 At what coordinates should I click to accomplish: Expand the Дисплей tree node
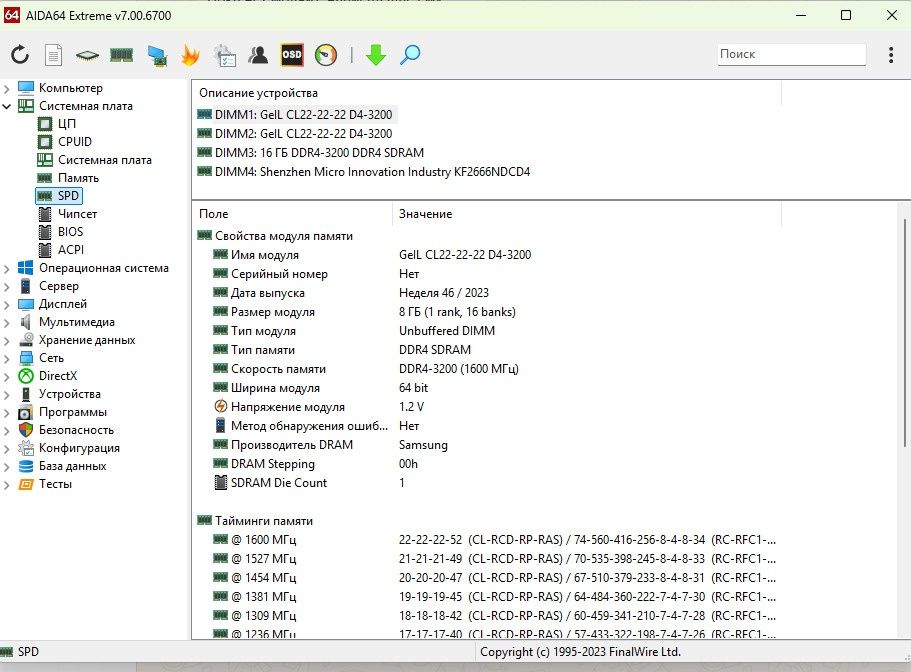6,304
